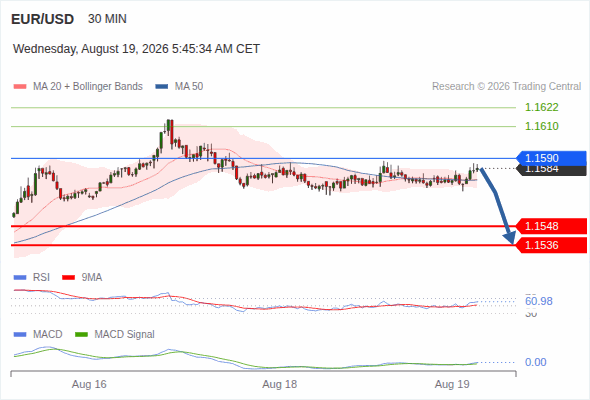Click the 1.1610 resistance level label
Viewport: 590px width, 400px height.
(x=541, y=126)
